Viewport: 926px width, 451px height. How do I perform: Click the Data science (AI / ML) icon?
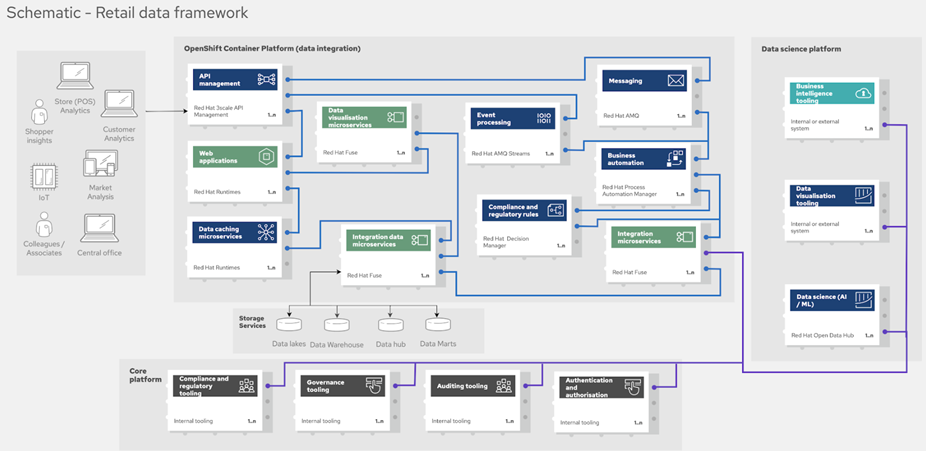863,298
